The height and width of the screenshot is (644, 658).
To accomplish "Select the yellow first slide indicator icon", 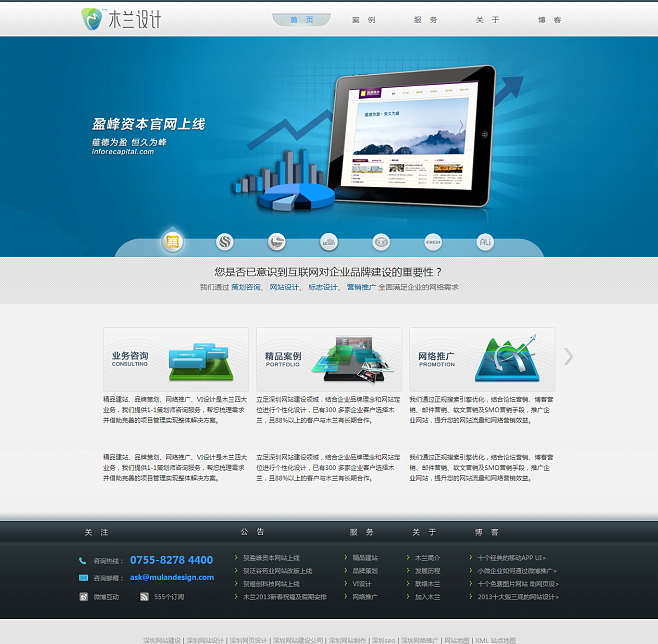I will (172, 242).
